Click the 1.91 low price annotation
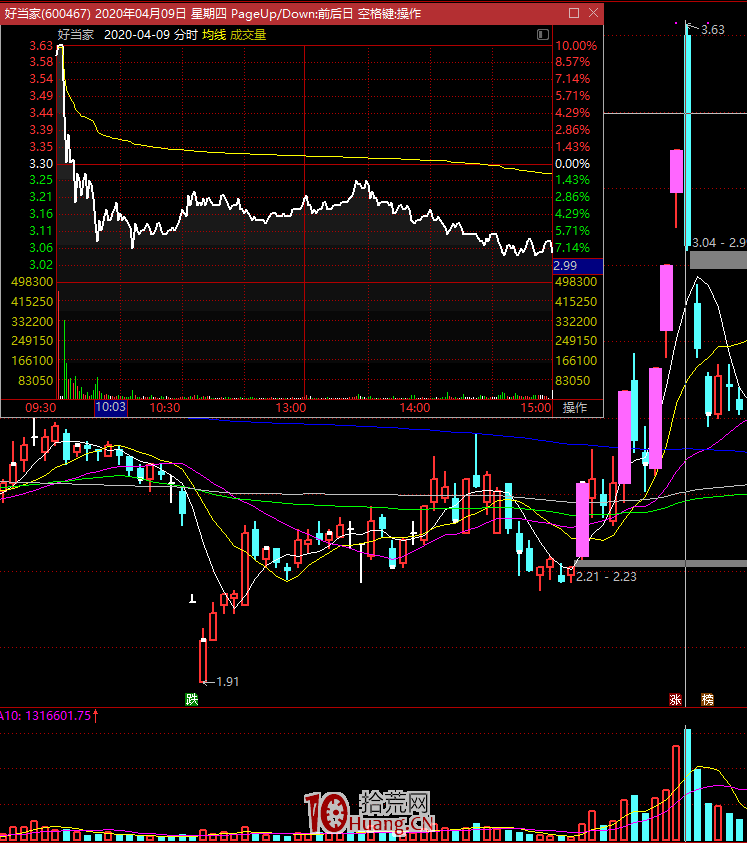The height and width of the screenshot is (843, 747). tap(227, 682)
